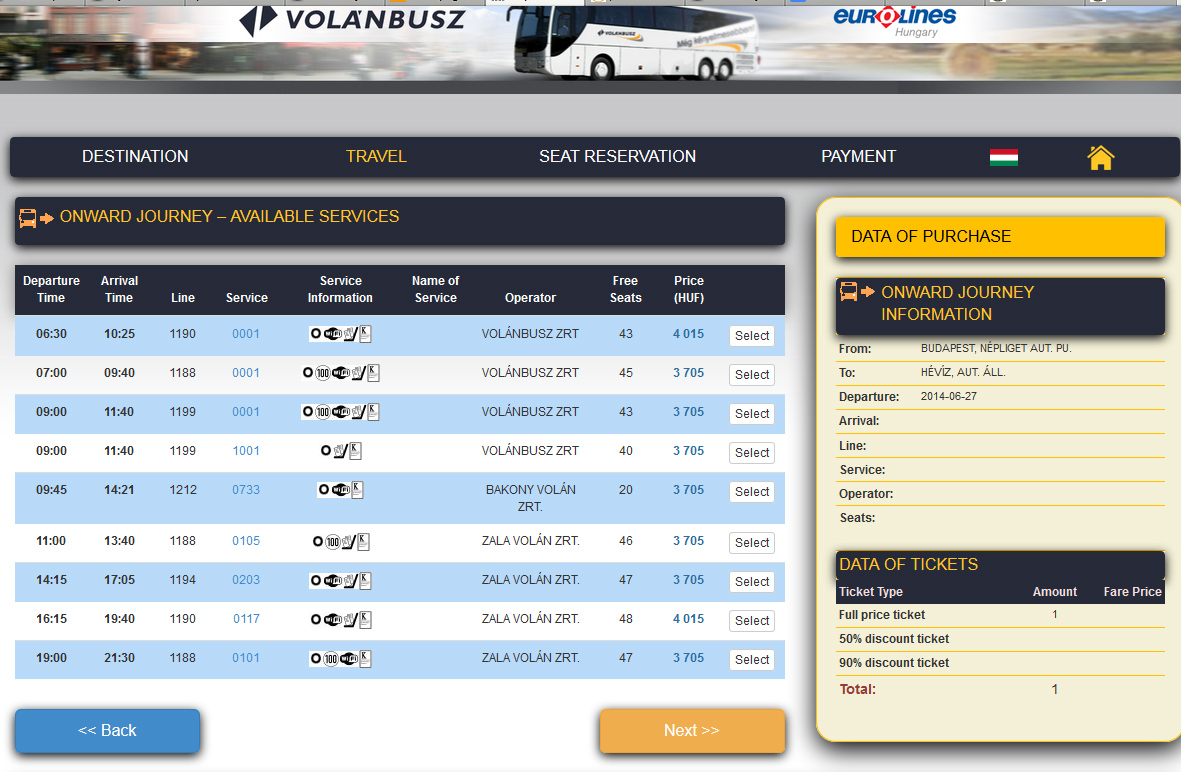This screenshot has height=772, width=1181.
Task: Open service link 0117
Action: (246, 619)
